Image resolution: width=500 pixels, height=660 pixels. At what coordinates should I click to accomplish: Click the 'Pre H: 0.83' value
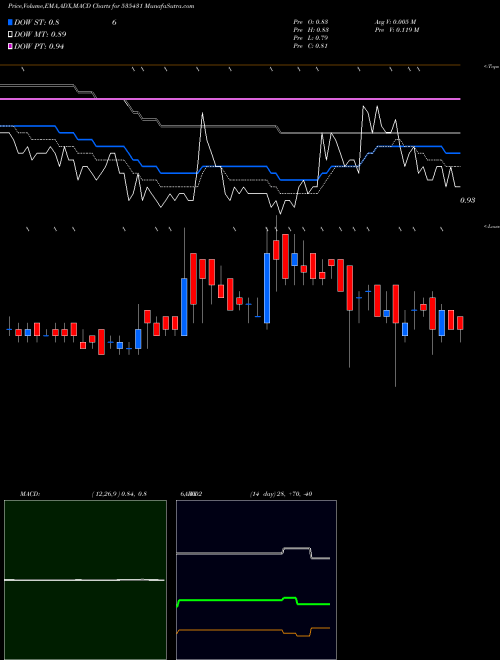point(311,30)
